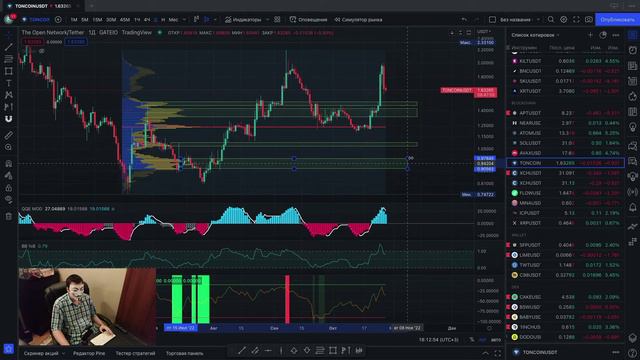Viewport: 640px width, 360px height.
Task: Select CAKEUSD row in watchlist
Action: (x=565, y=297)
